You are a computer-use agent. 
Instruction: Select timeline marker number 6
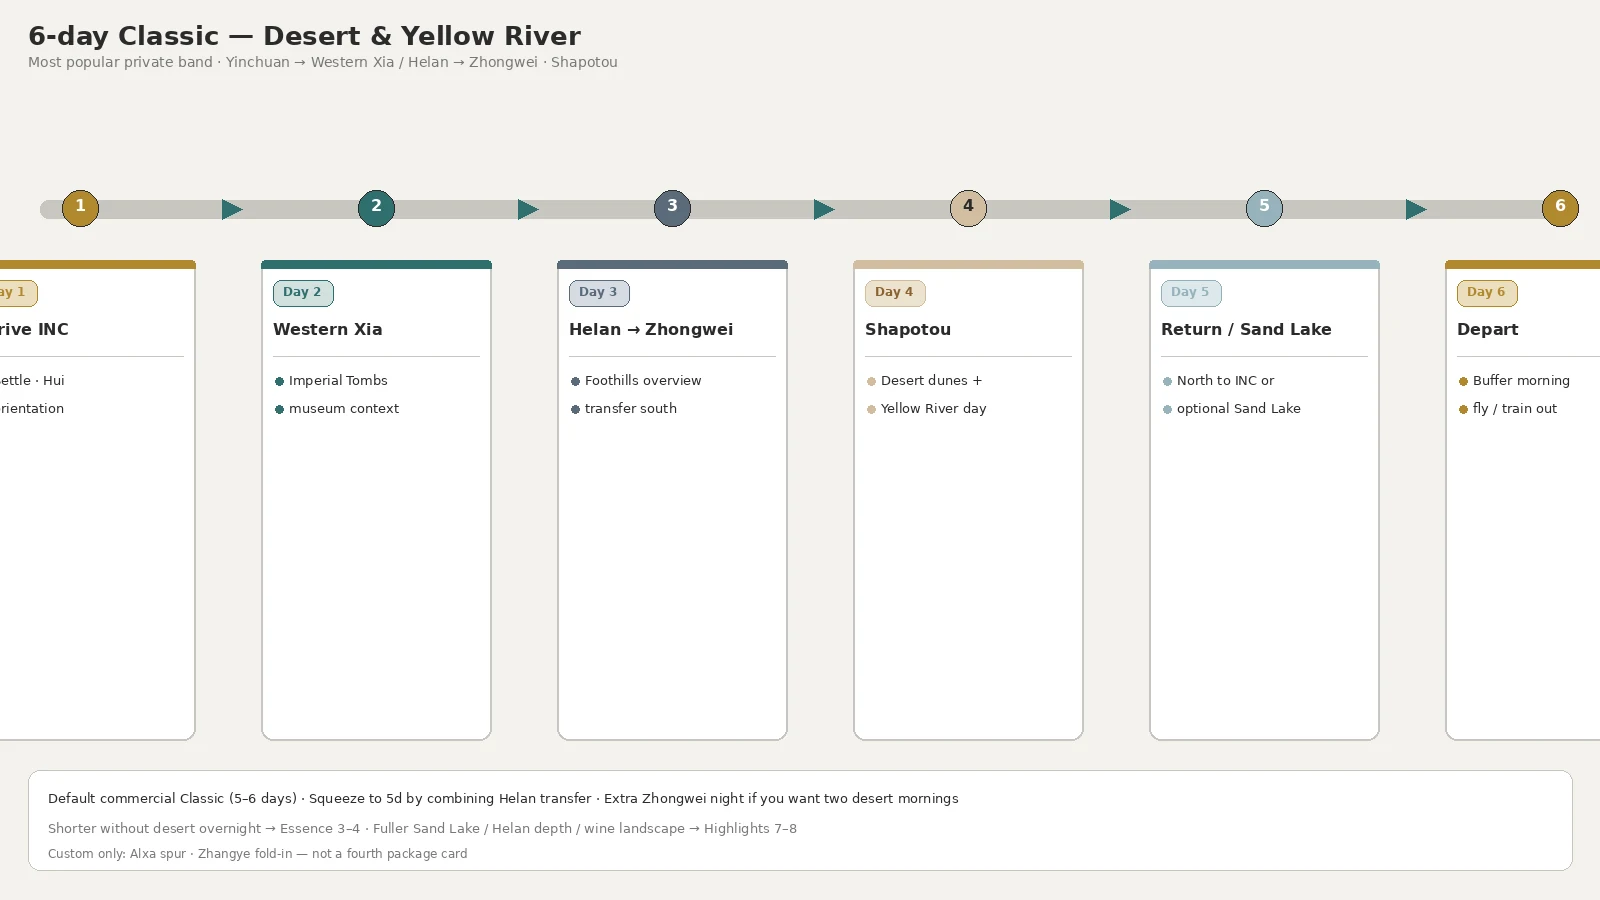pos(1560,208)
